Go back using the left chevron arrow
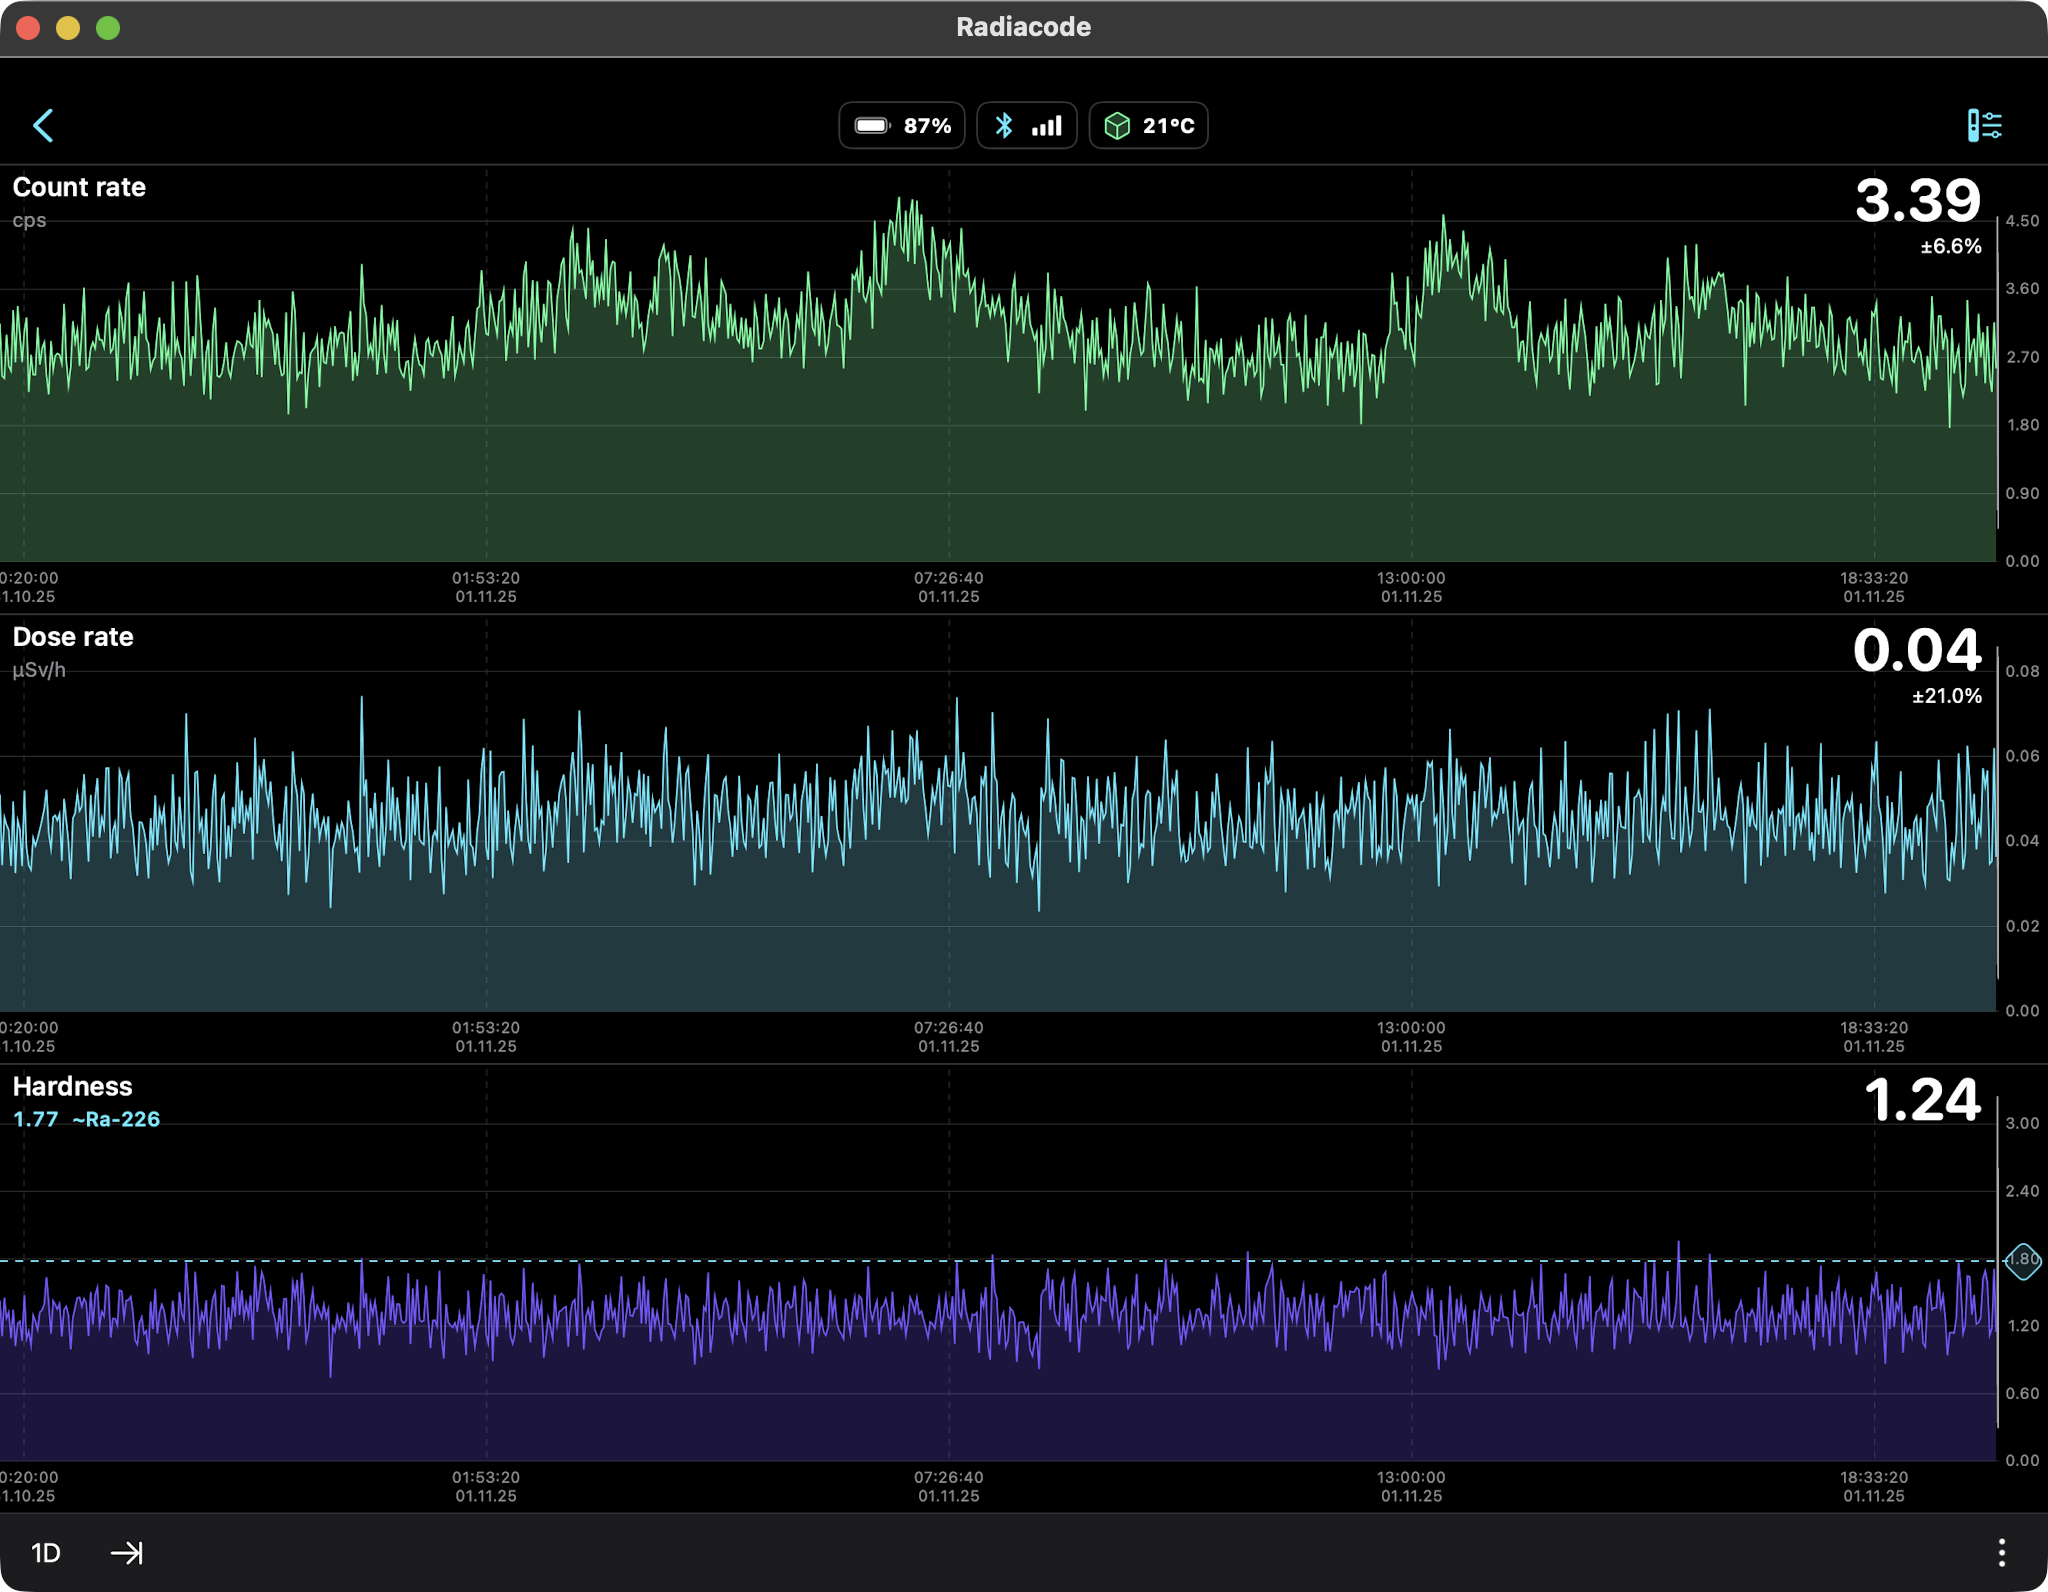Viewport: 2048px width, 1592px height. (43, 126)
